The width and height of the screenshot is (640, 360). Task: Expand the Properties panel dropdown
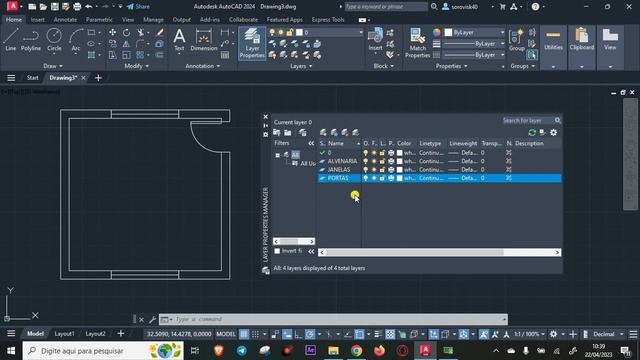point(451,66)
